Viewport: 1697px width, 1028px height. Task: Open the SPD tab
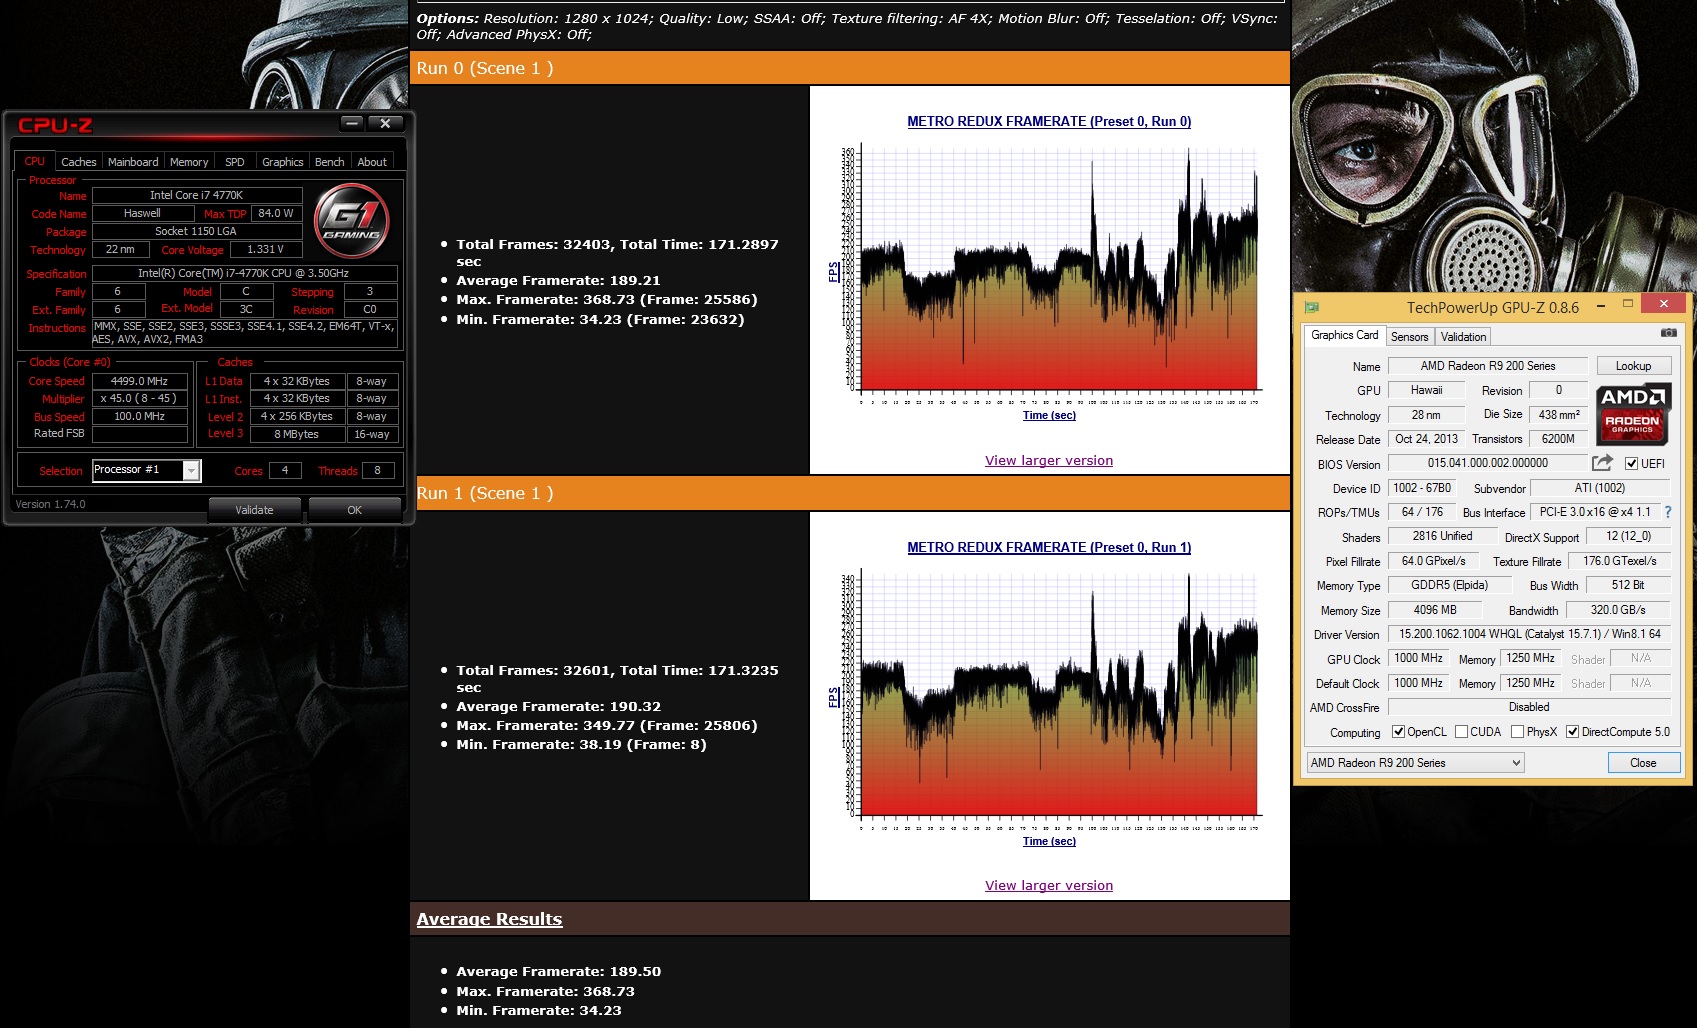tap(235, 162)
